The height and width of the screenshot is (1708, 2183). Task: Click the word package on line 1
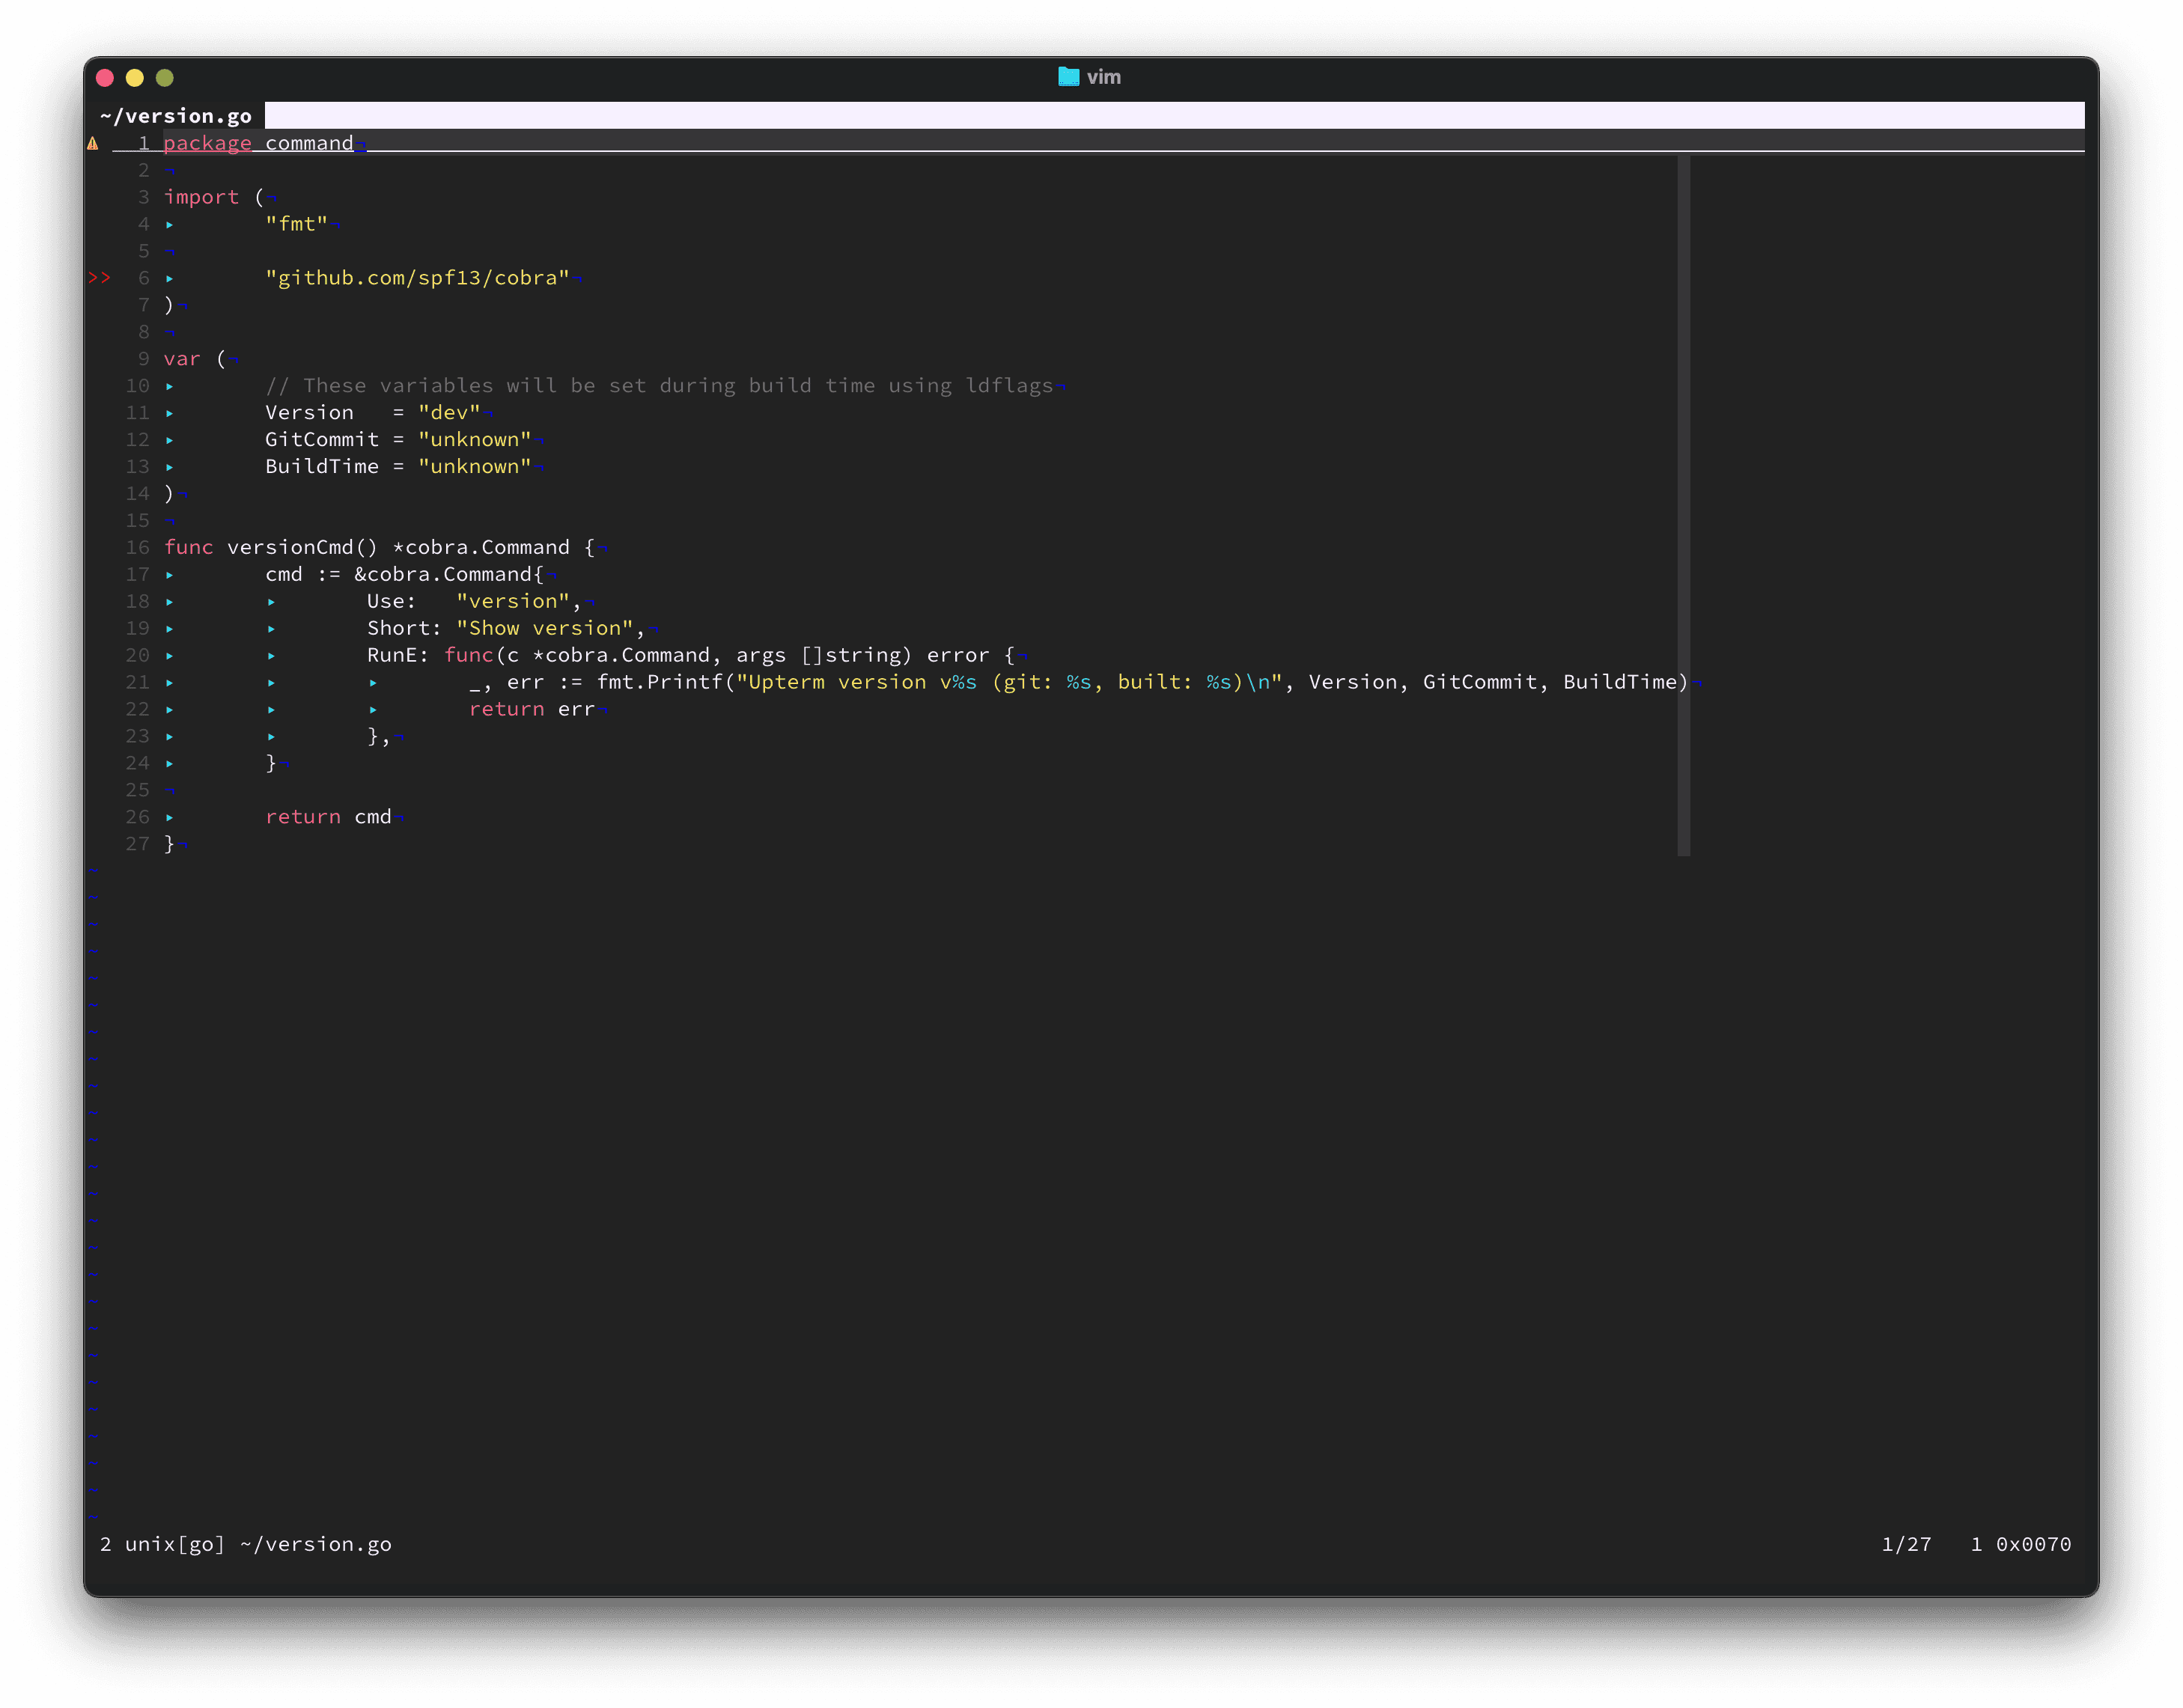(x=207, y=144)
